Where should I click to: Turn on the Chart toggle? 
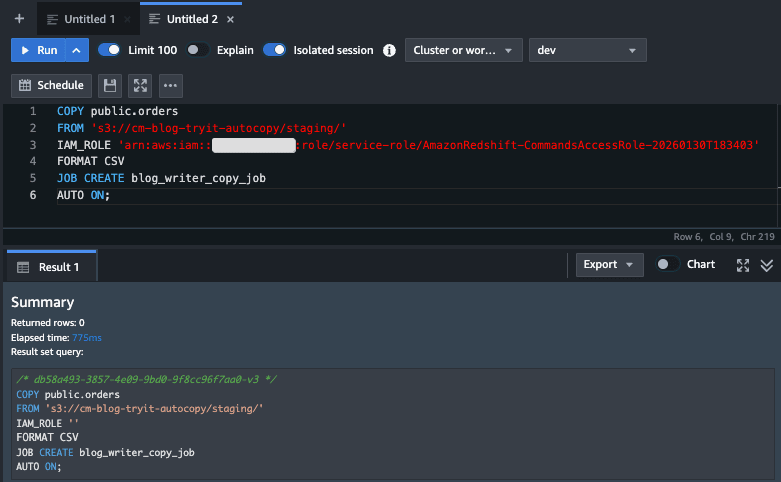pyautogui.click(x=667, y=264)
